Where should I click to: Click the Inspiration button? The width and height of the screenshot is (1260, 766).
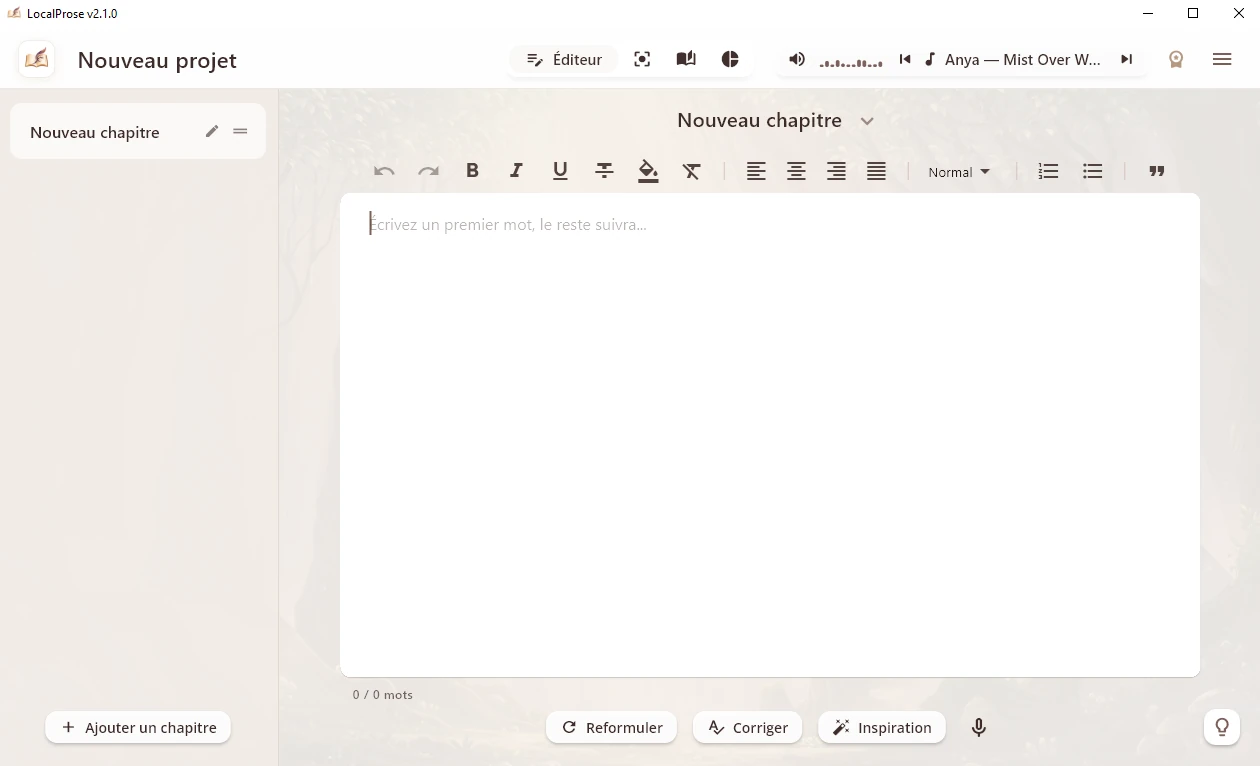click(x=881, y=727)
